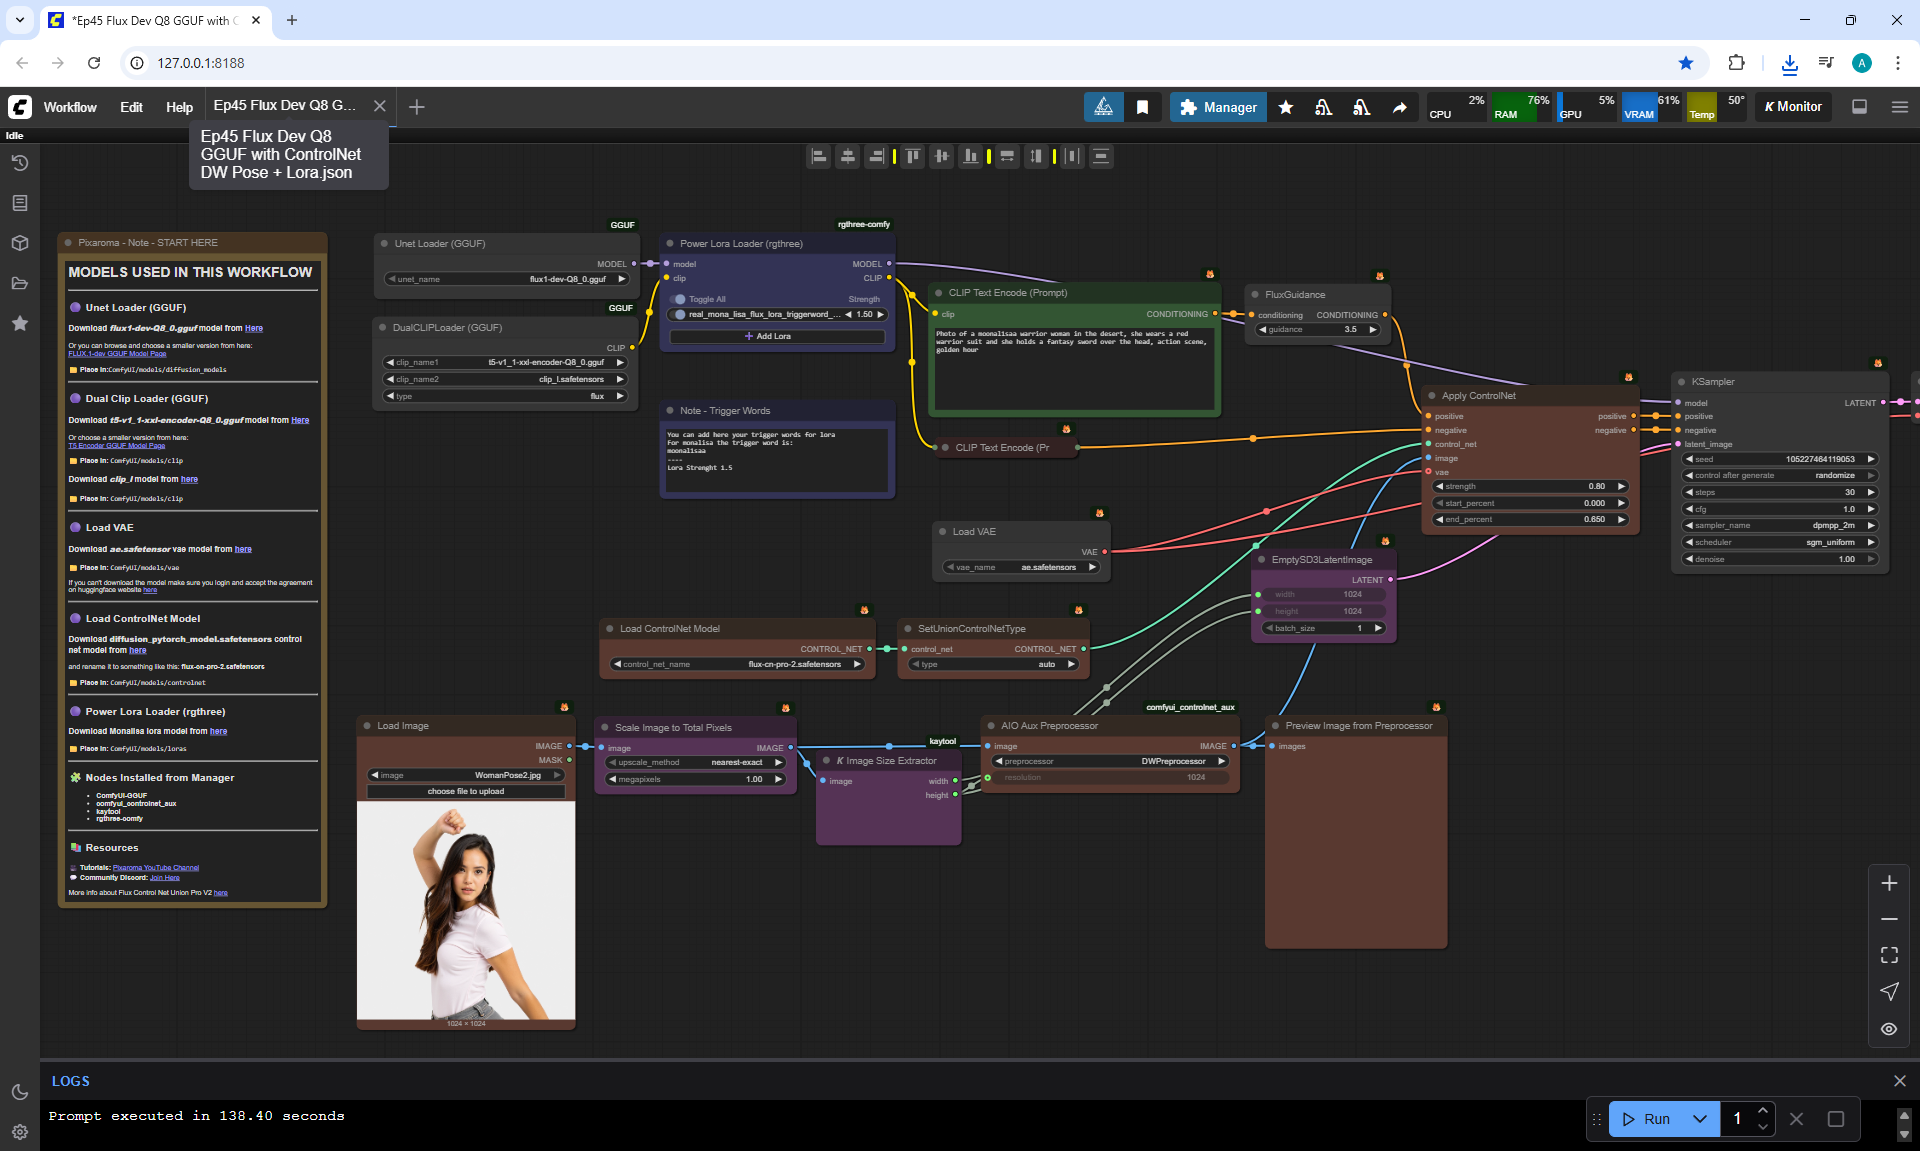Open the node library cube icon
1920x1151 pixels.
pos(20,243)
